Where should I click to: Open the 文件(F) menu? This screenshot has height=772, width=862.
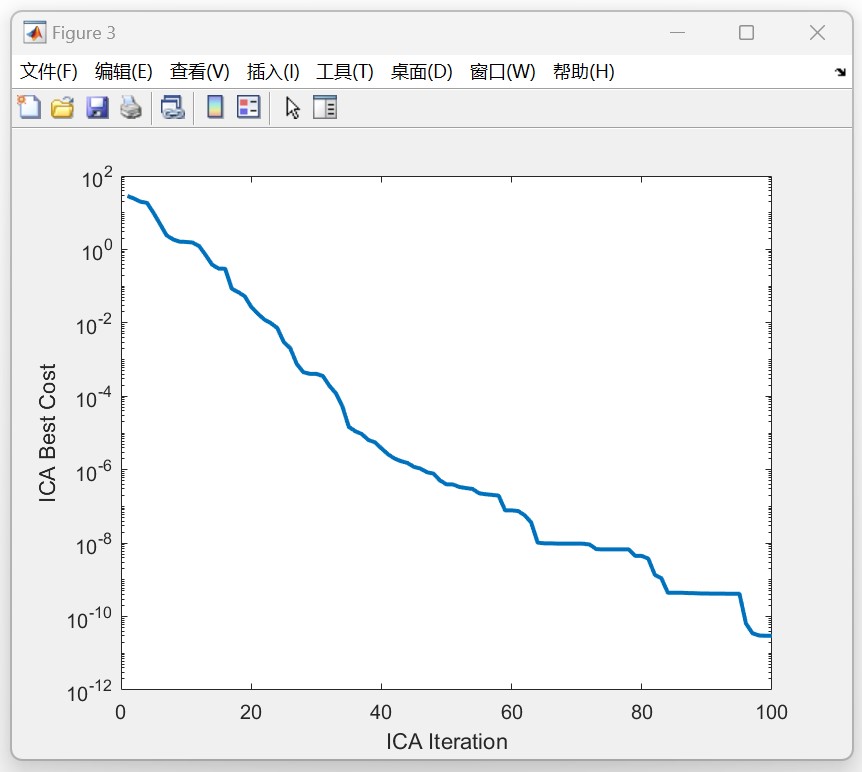pos(48,71)
